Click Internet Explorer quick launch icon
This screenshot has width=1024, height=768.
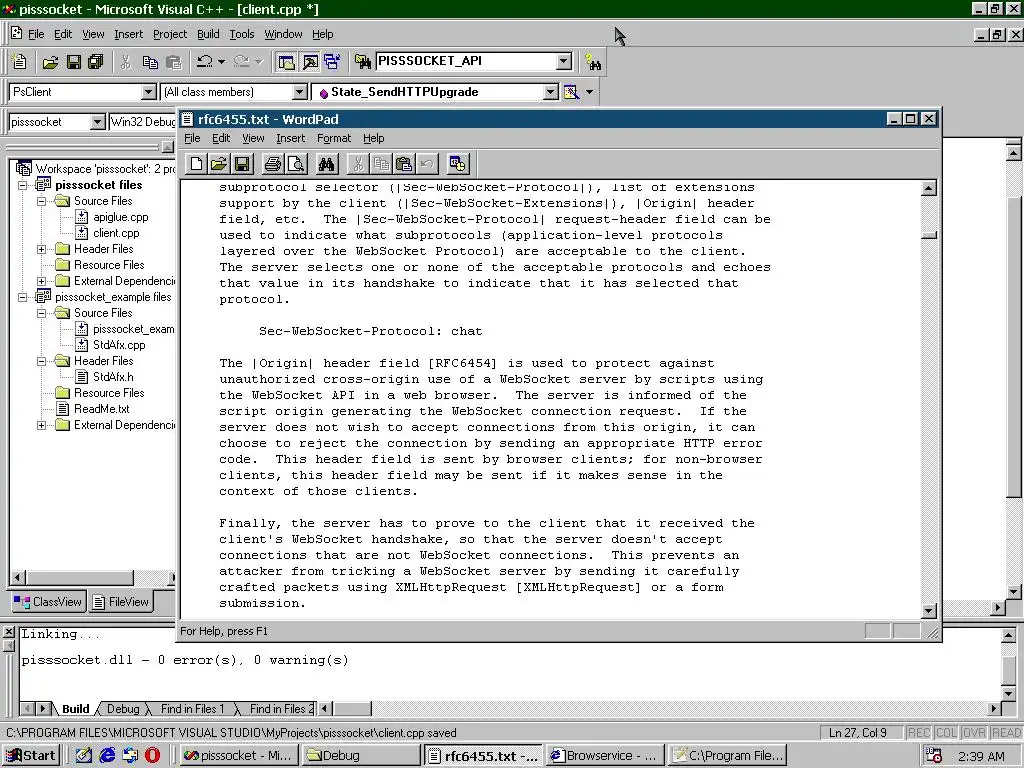107,756
